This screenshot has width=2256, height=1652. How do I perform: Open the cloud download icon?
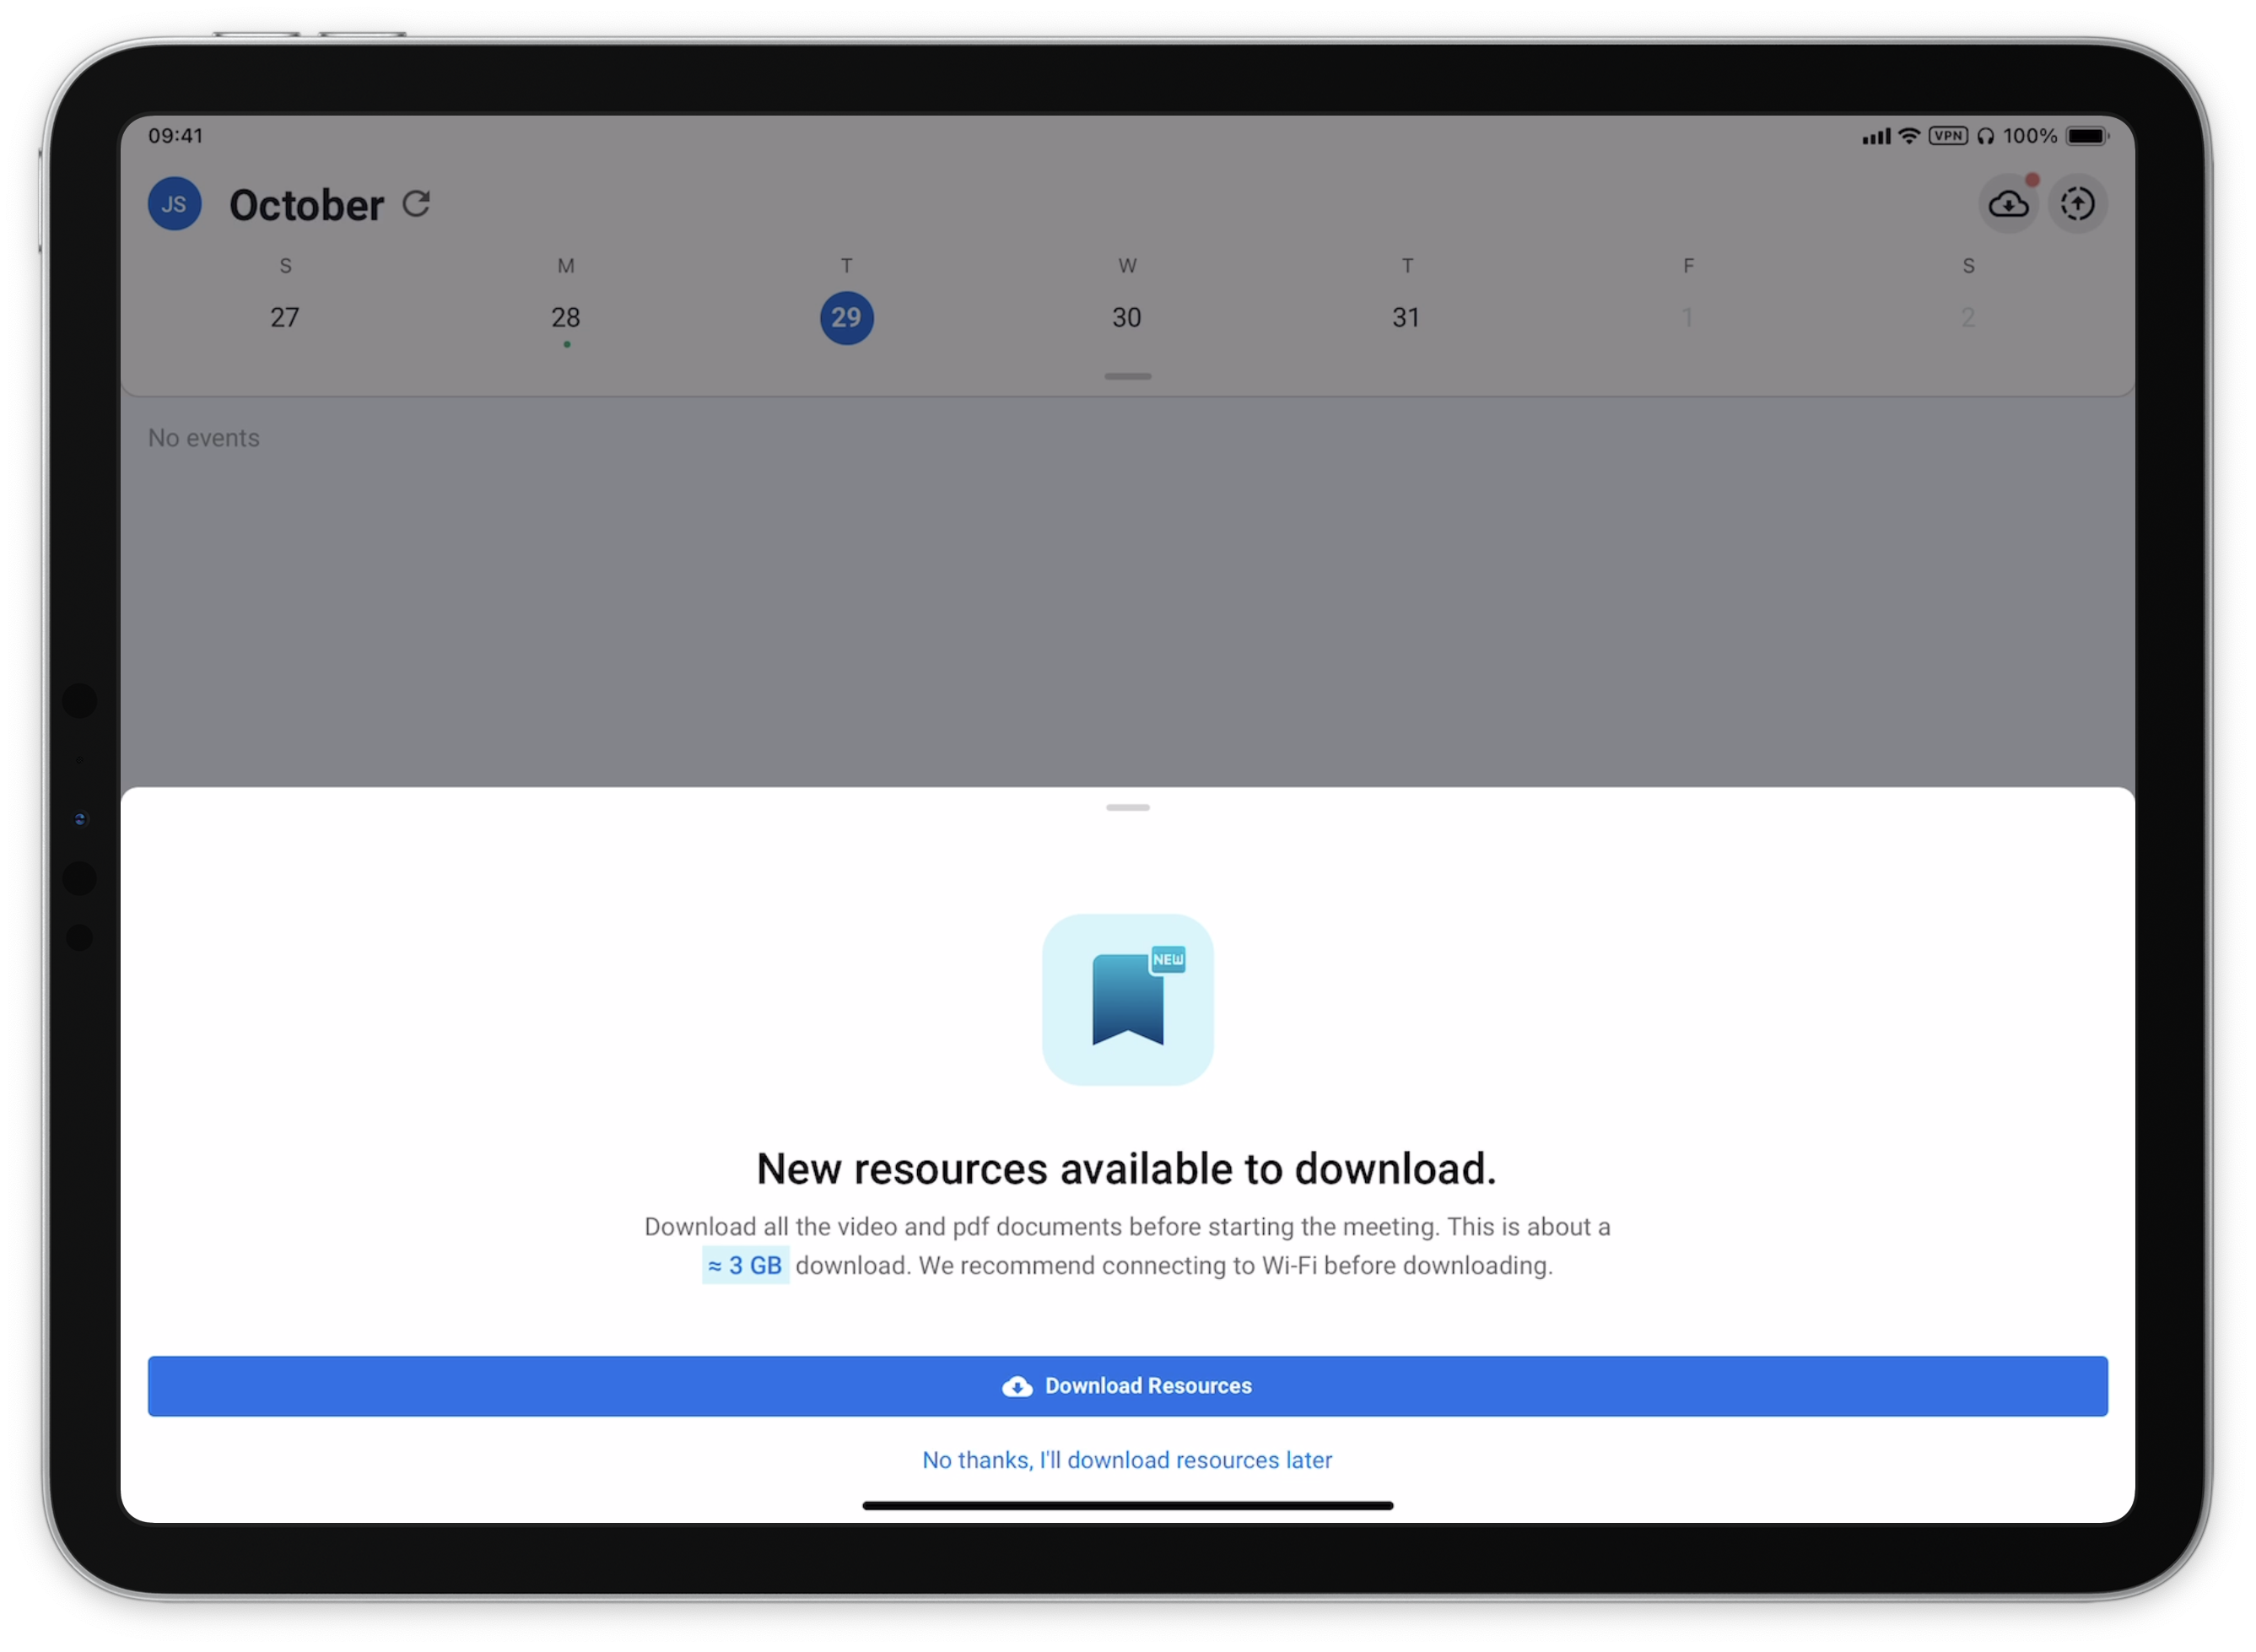click(2008, 204)
